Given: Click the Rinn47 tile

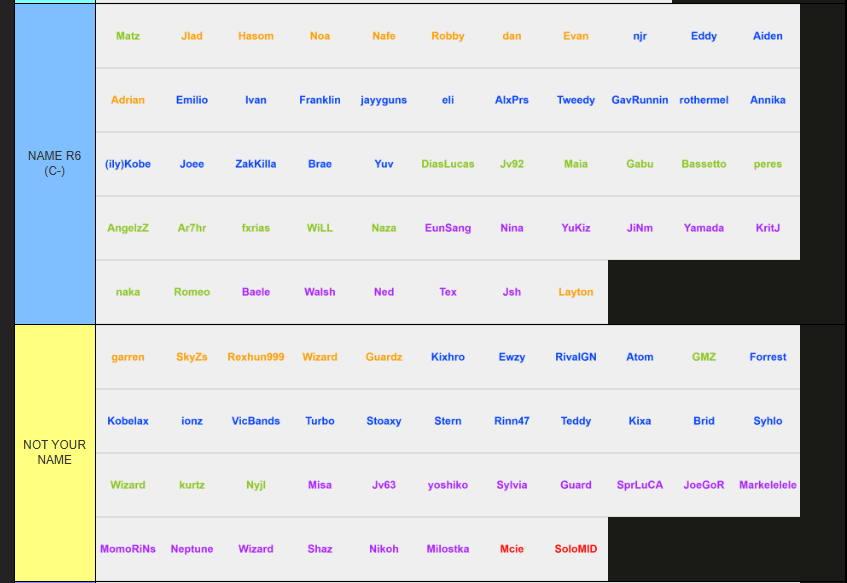Looking at the screenshot, I should (x=512, y=421).
